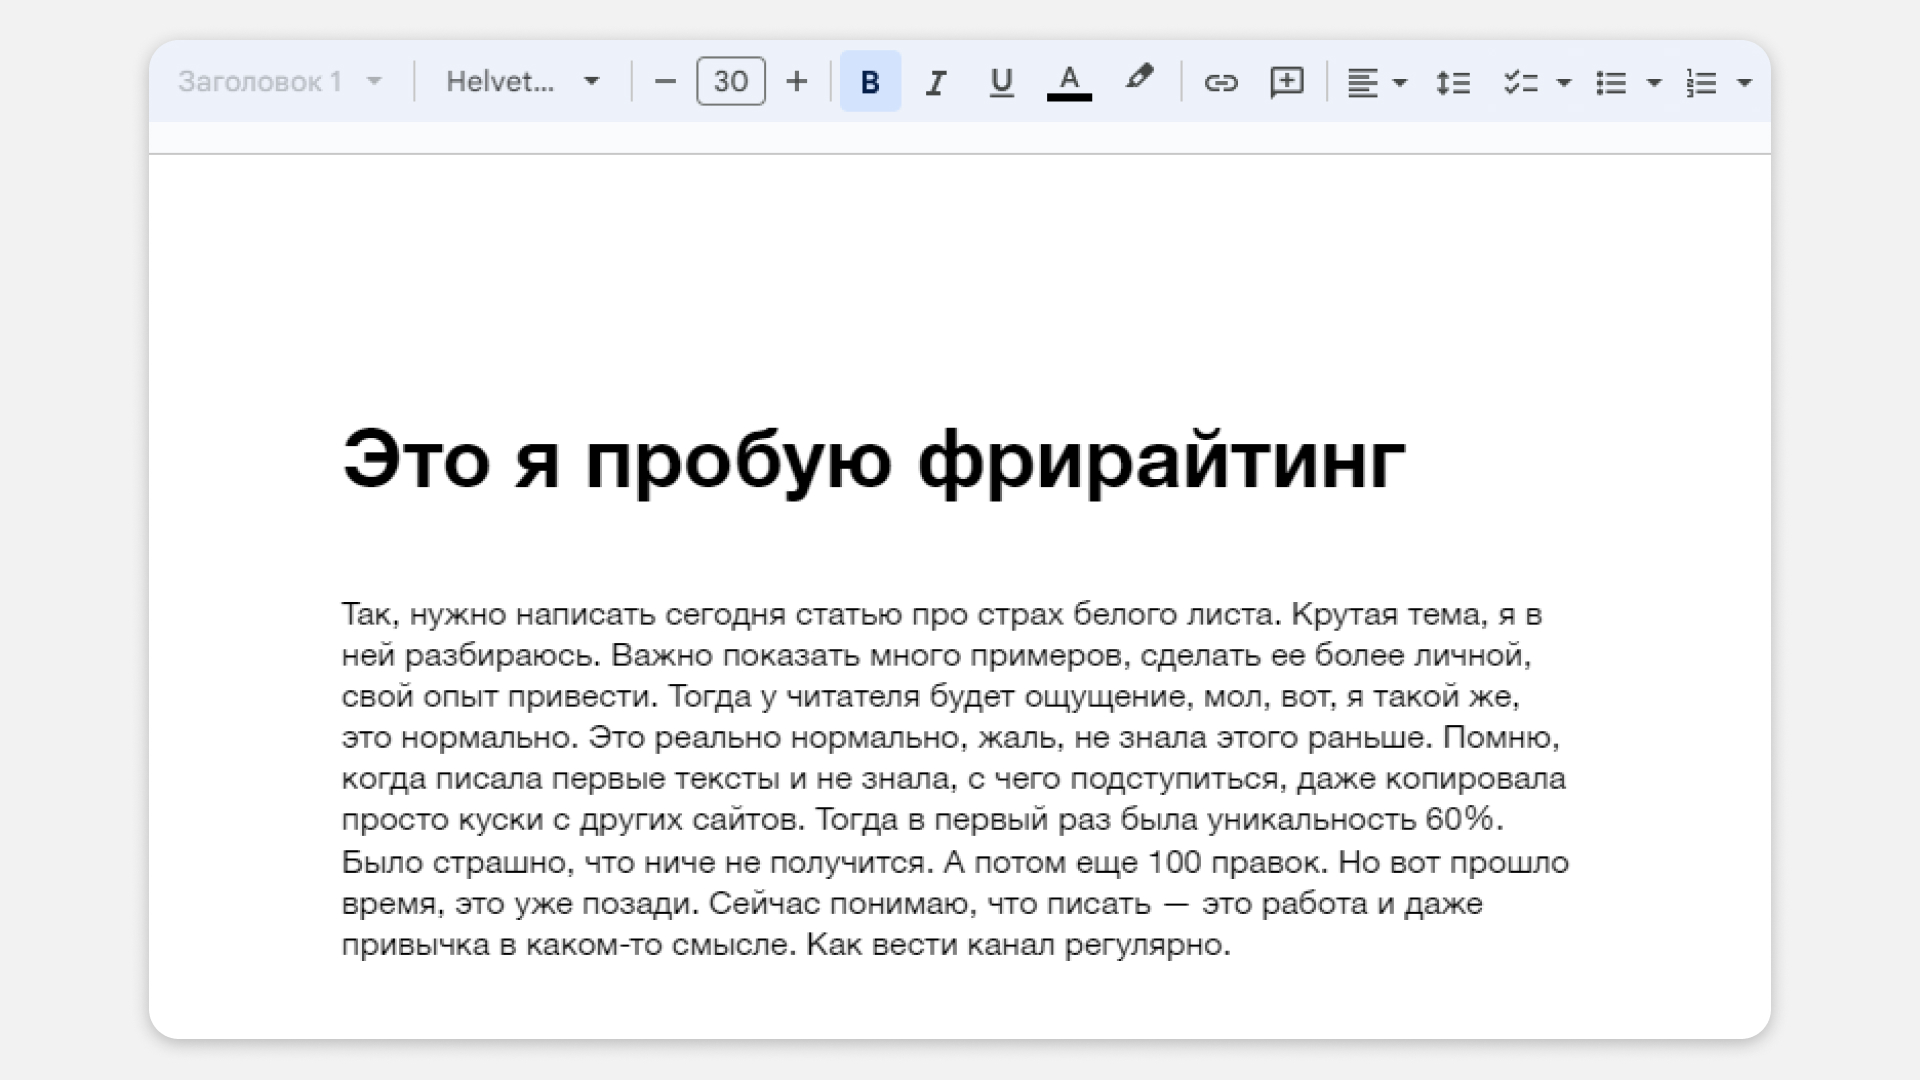Click the numbered list icon
This screenshot has height=1080, width=1920.
[1700, 82]
